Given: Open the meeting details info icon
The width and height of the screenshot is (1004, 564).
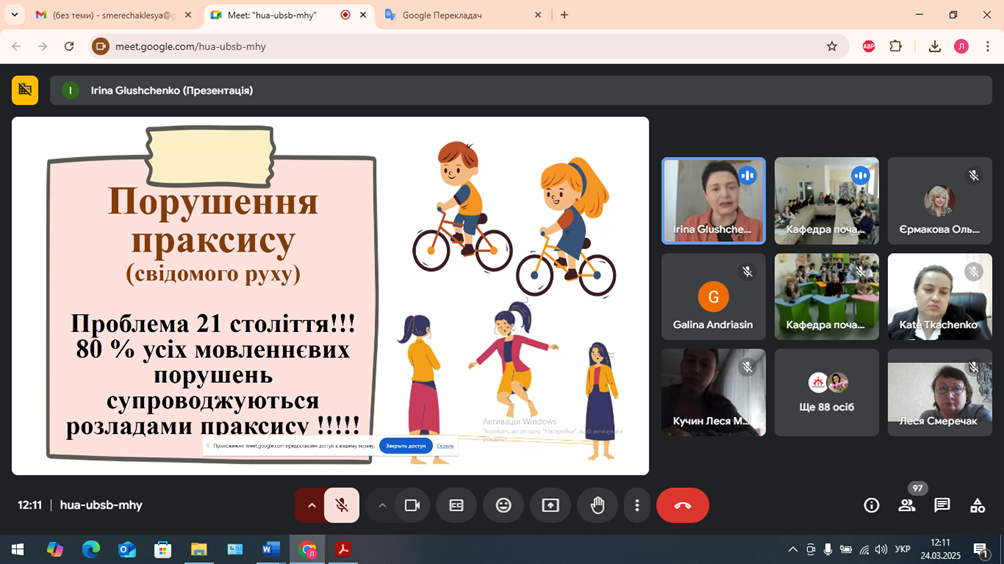Looking at the screenshot, I should [871, 506].
